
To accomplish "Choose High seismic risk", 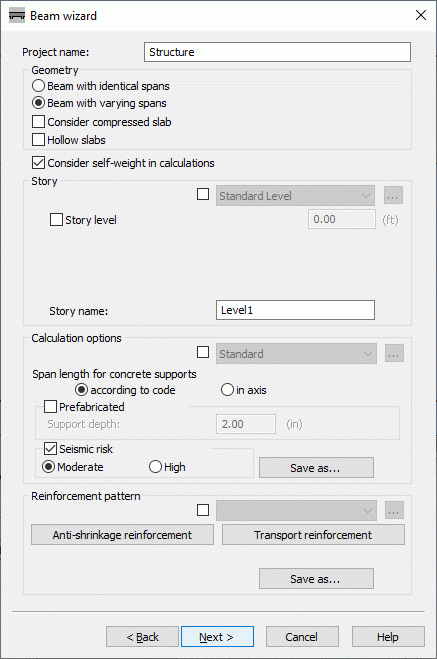I will tap(167, 467).
